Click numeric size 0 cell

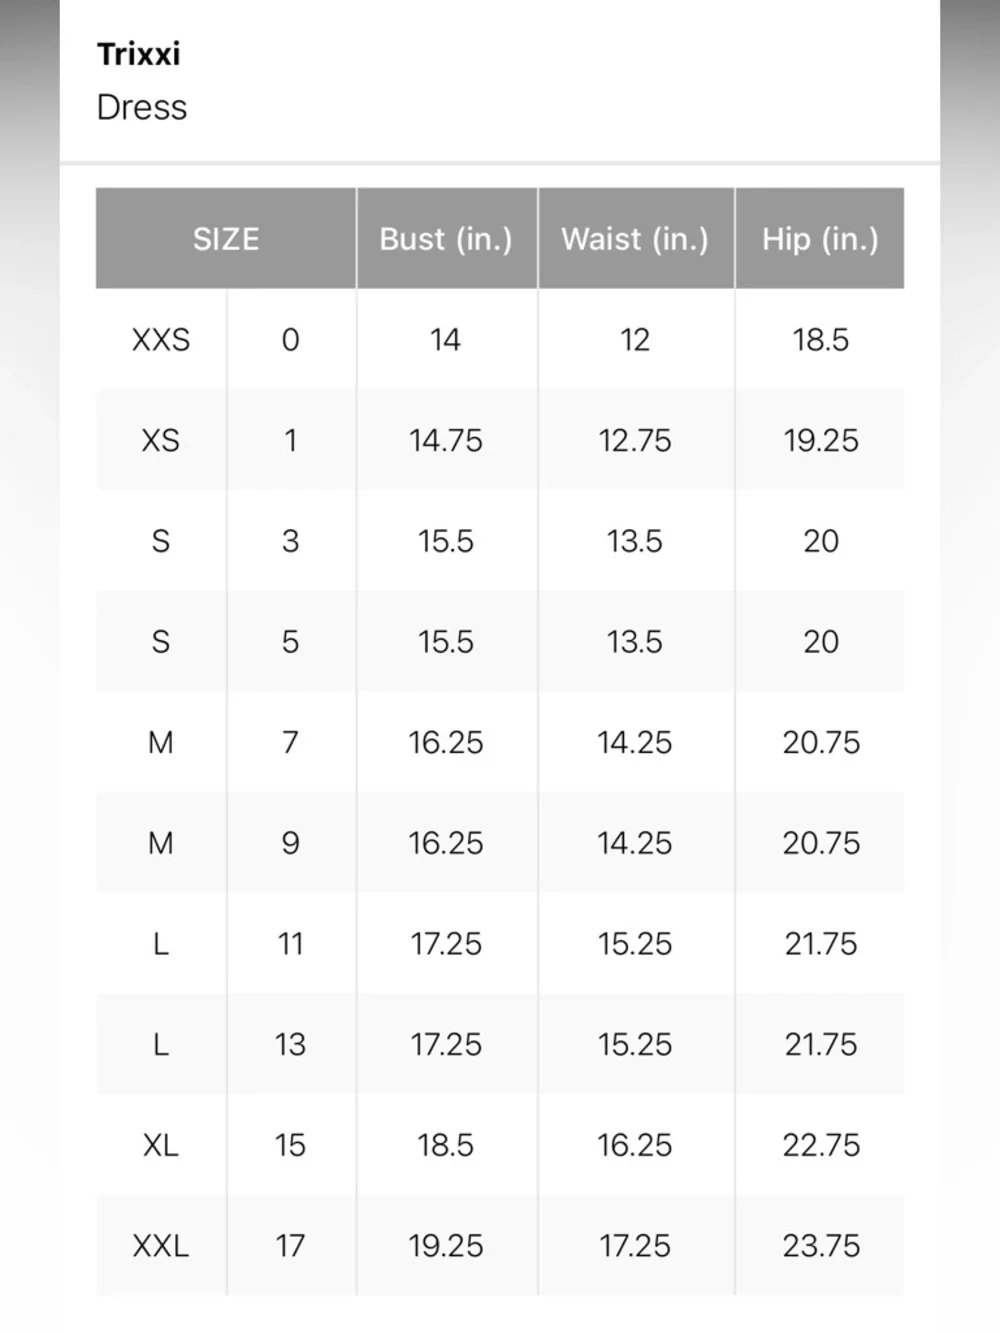click(x=290, y=340)
